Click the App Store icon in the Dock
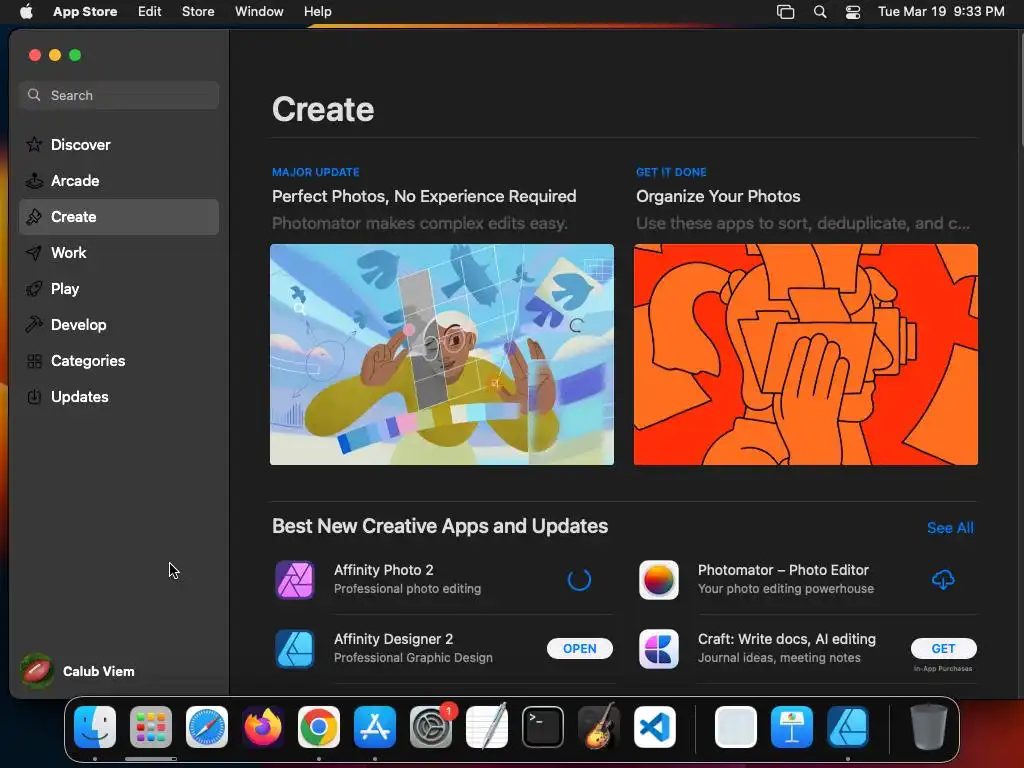This screenshot has width=1024, height=768. (375, 727)
